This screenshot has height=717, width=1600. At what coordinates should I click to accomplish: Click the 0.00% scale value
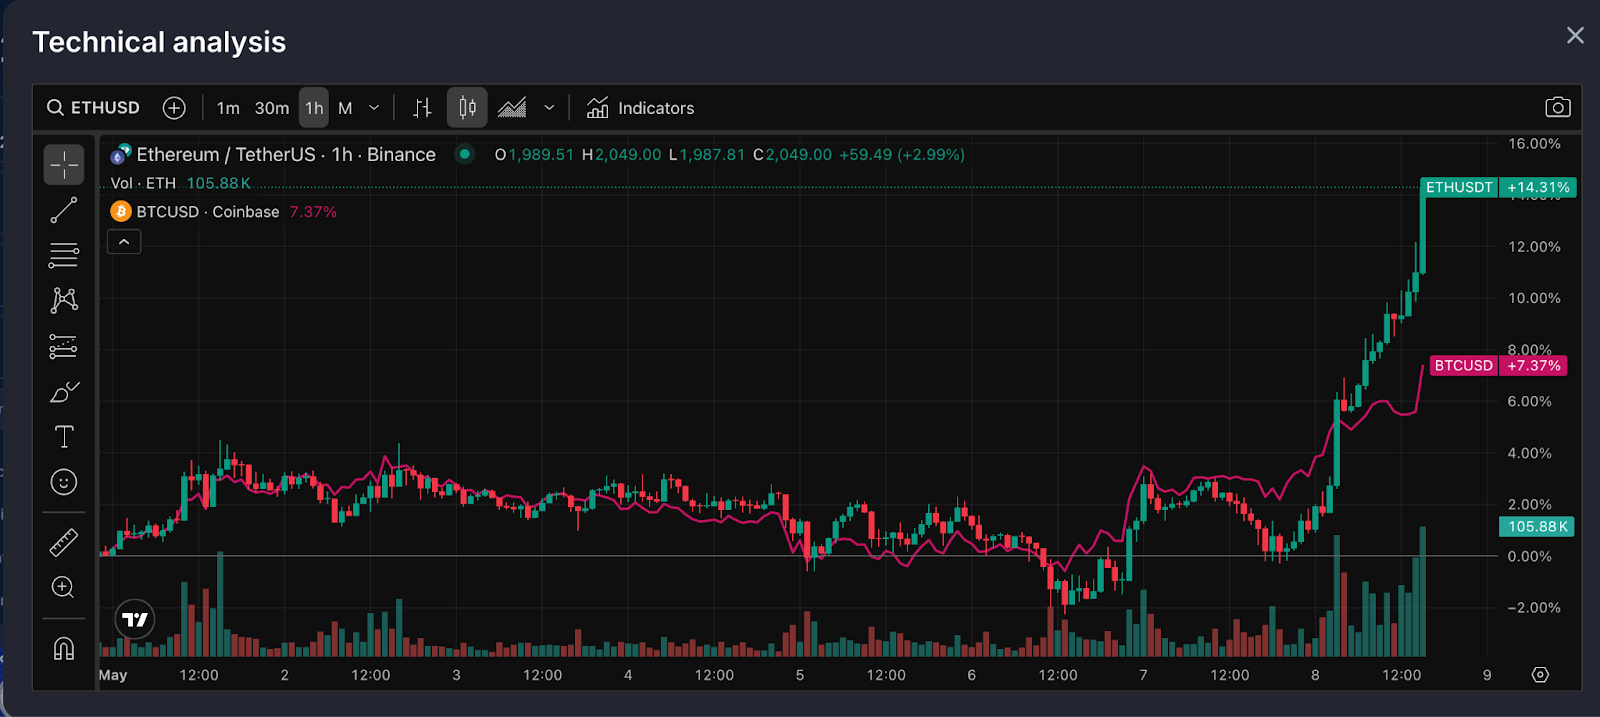[1530, 556]
